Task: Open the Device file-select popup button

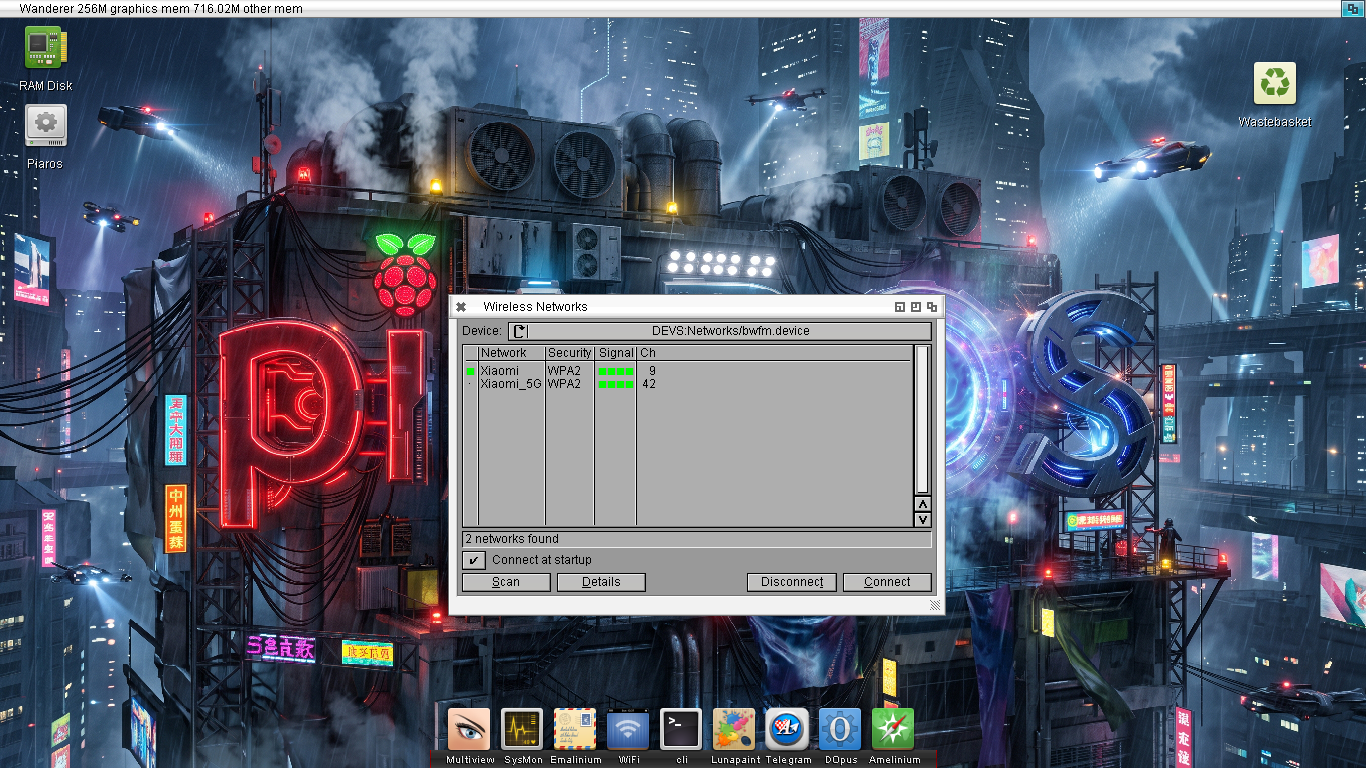Action: [x=519, y=331]
